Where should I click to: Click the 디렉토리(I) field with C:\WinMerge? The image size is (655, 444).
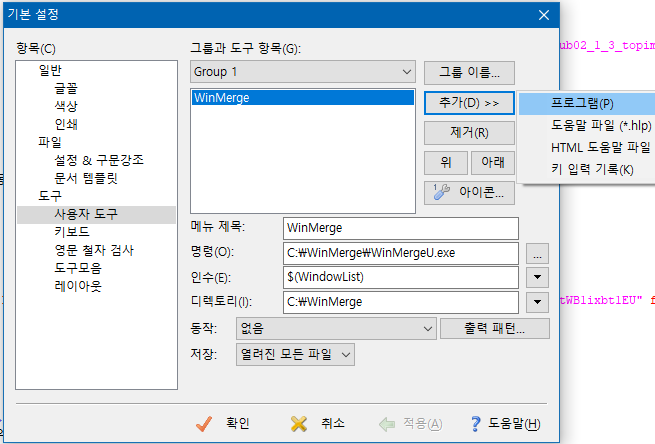coord(401,302)
